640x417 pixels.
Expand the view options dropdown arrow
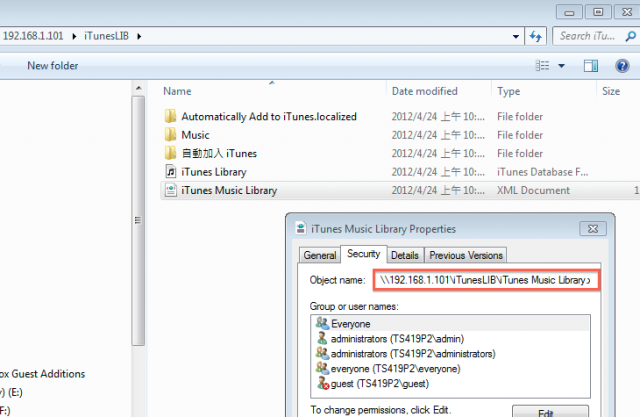(x=562, y=66)
